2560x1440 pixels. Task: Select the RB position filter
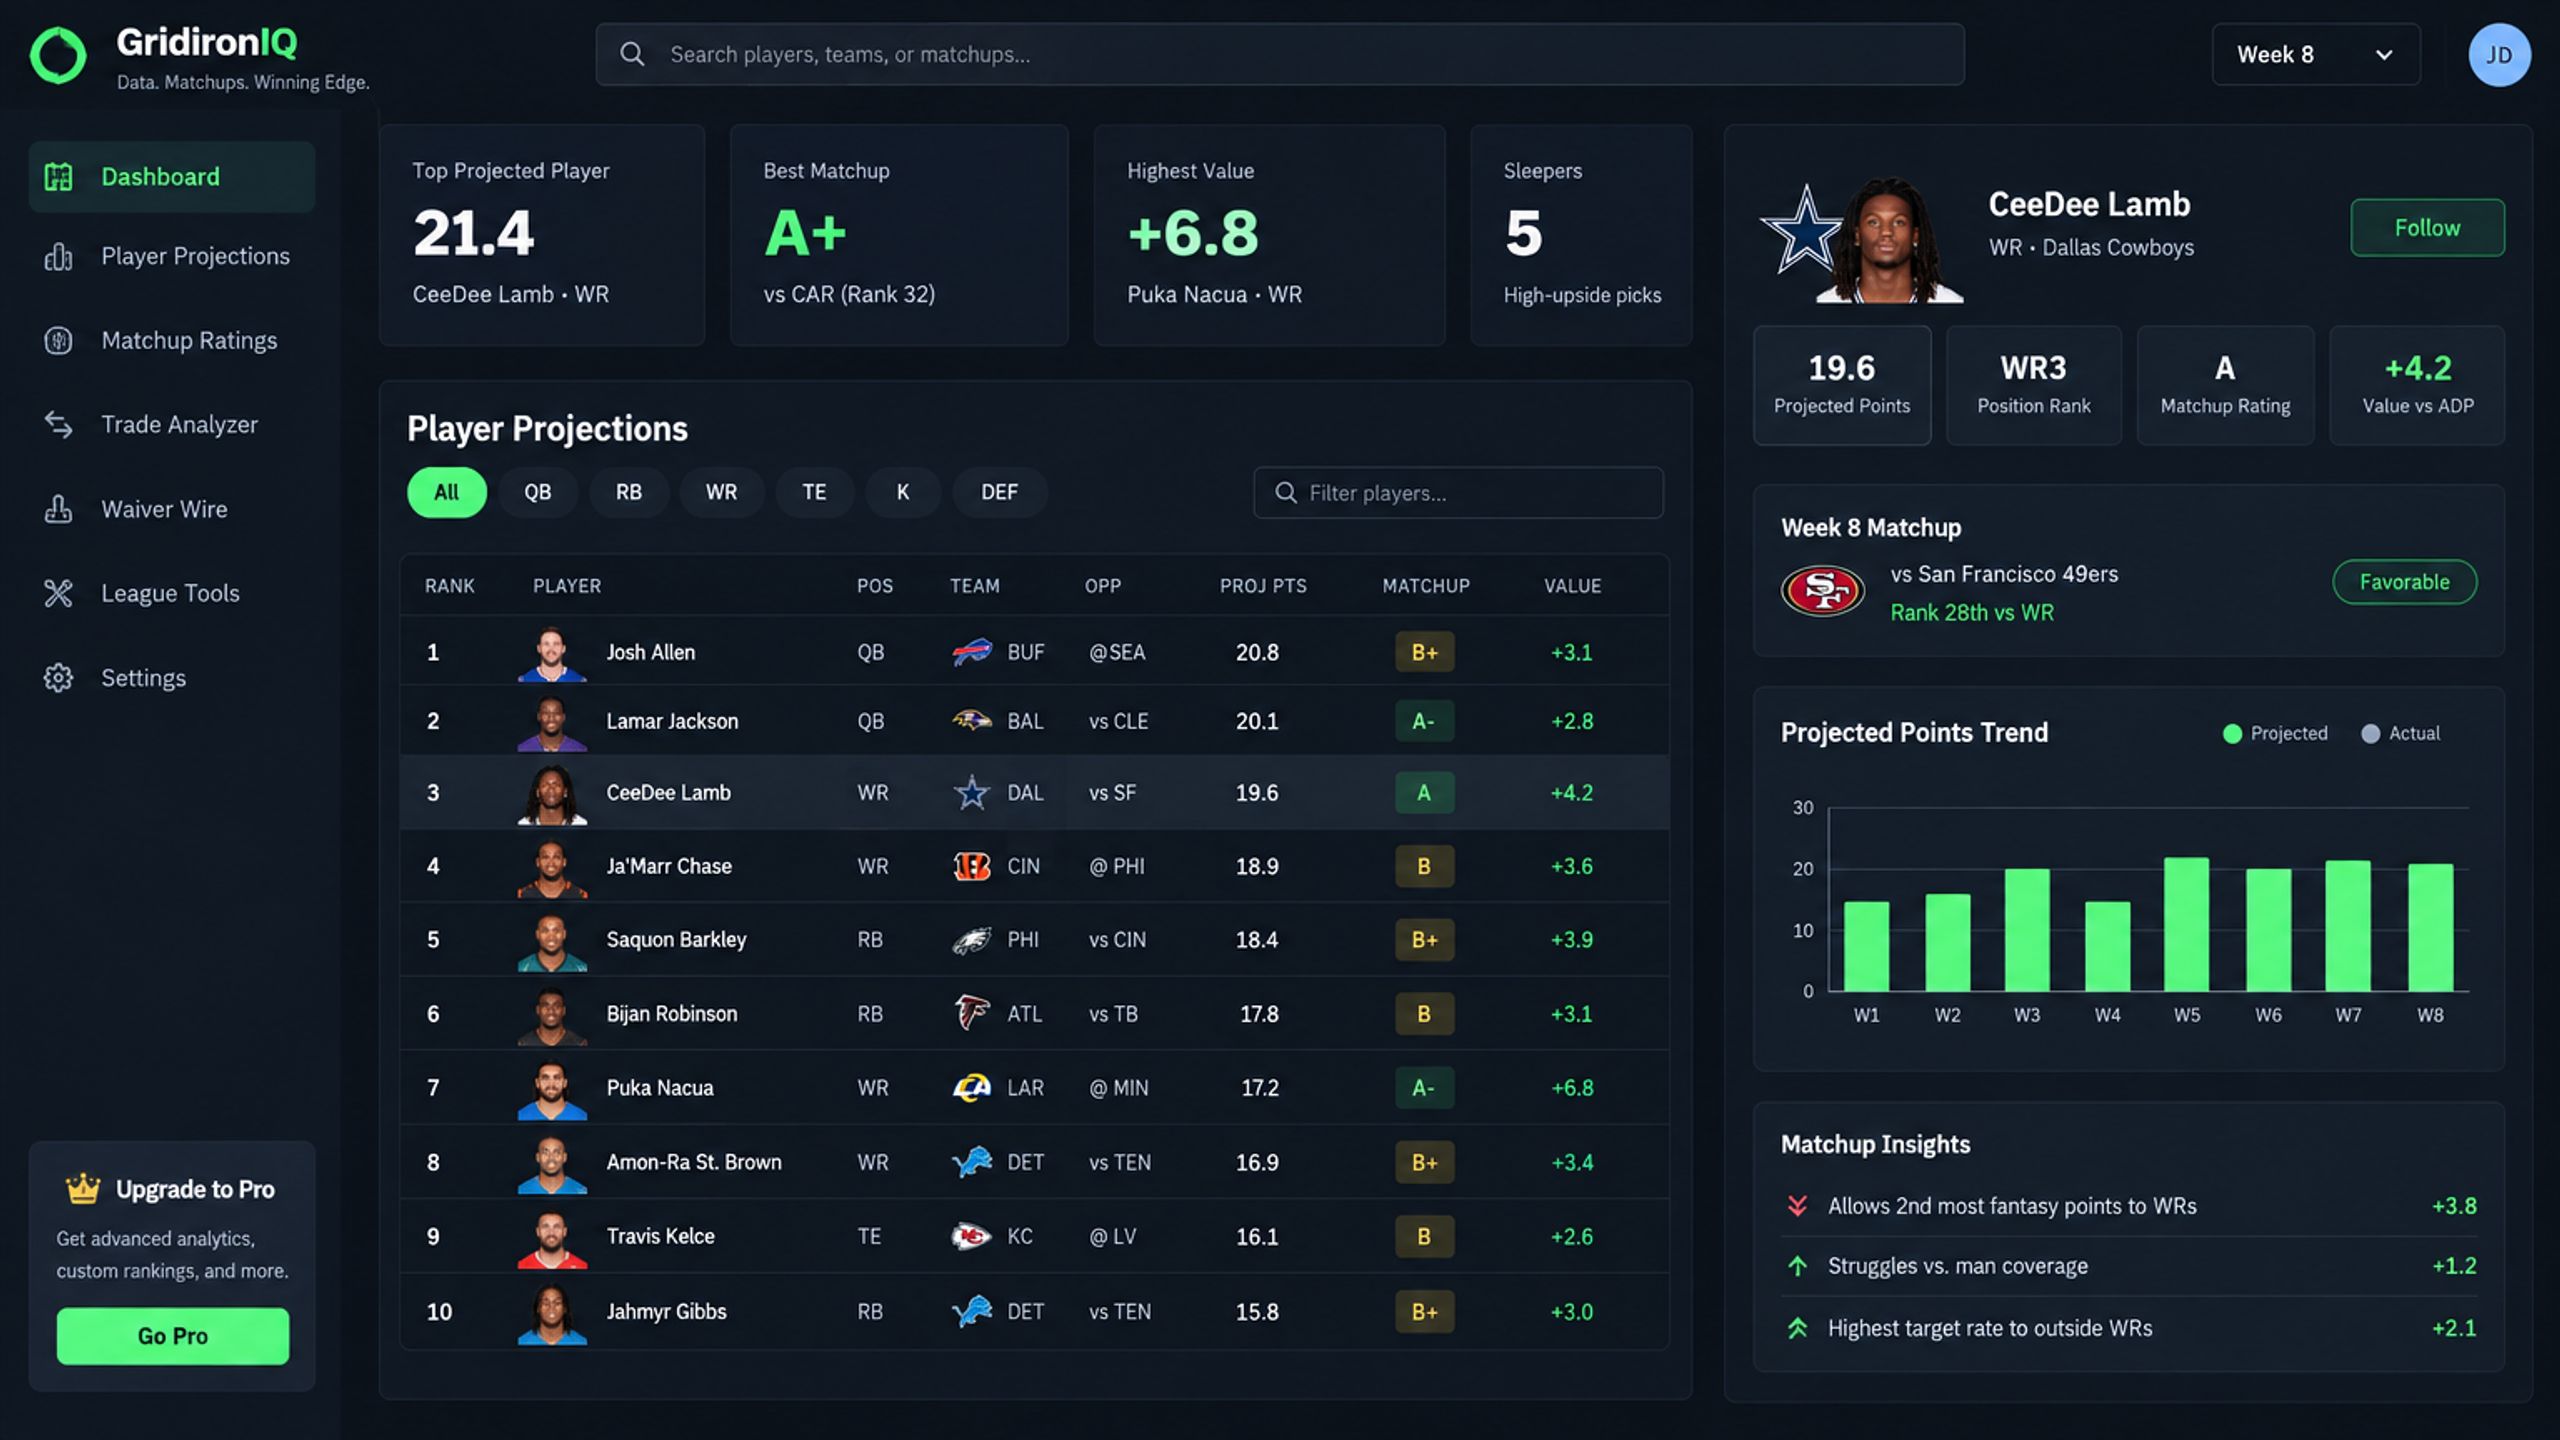629,492
